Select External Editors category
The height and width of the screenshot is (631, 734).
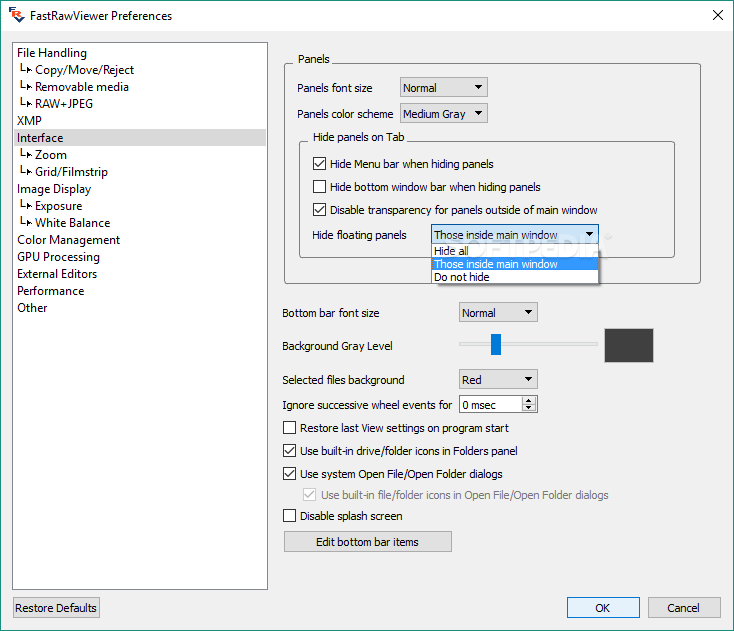pos(140,274)
